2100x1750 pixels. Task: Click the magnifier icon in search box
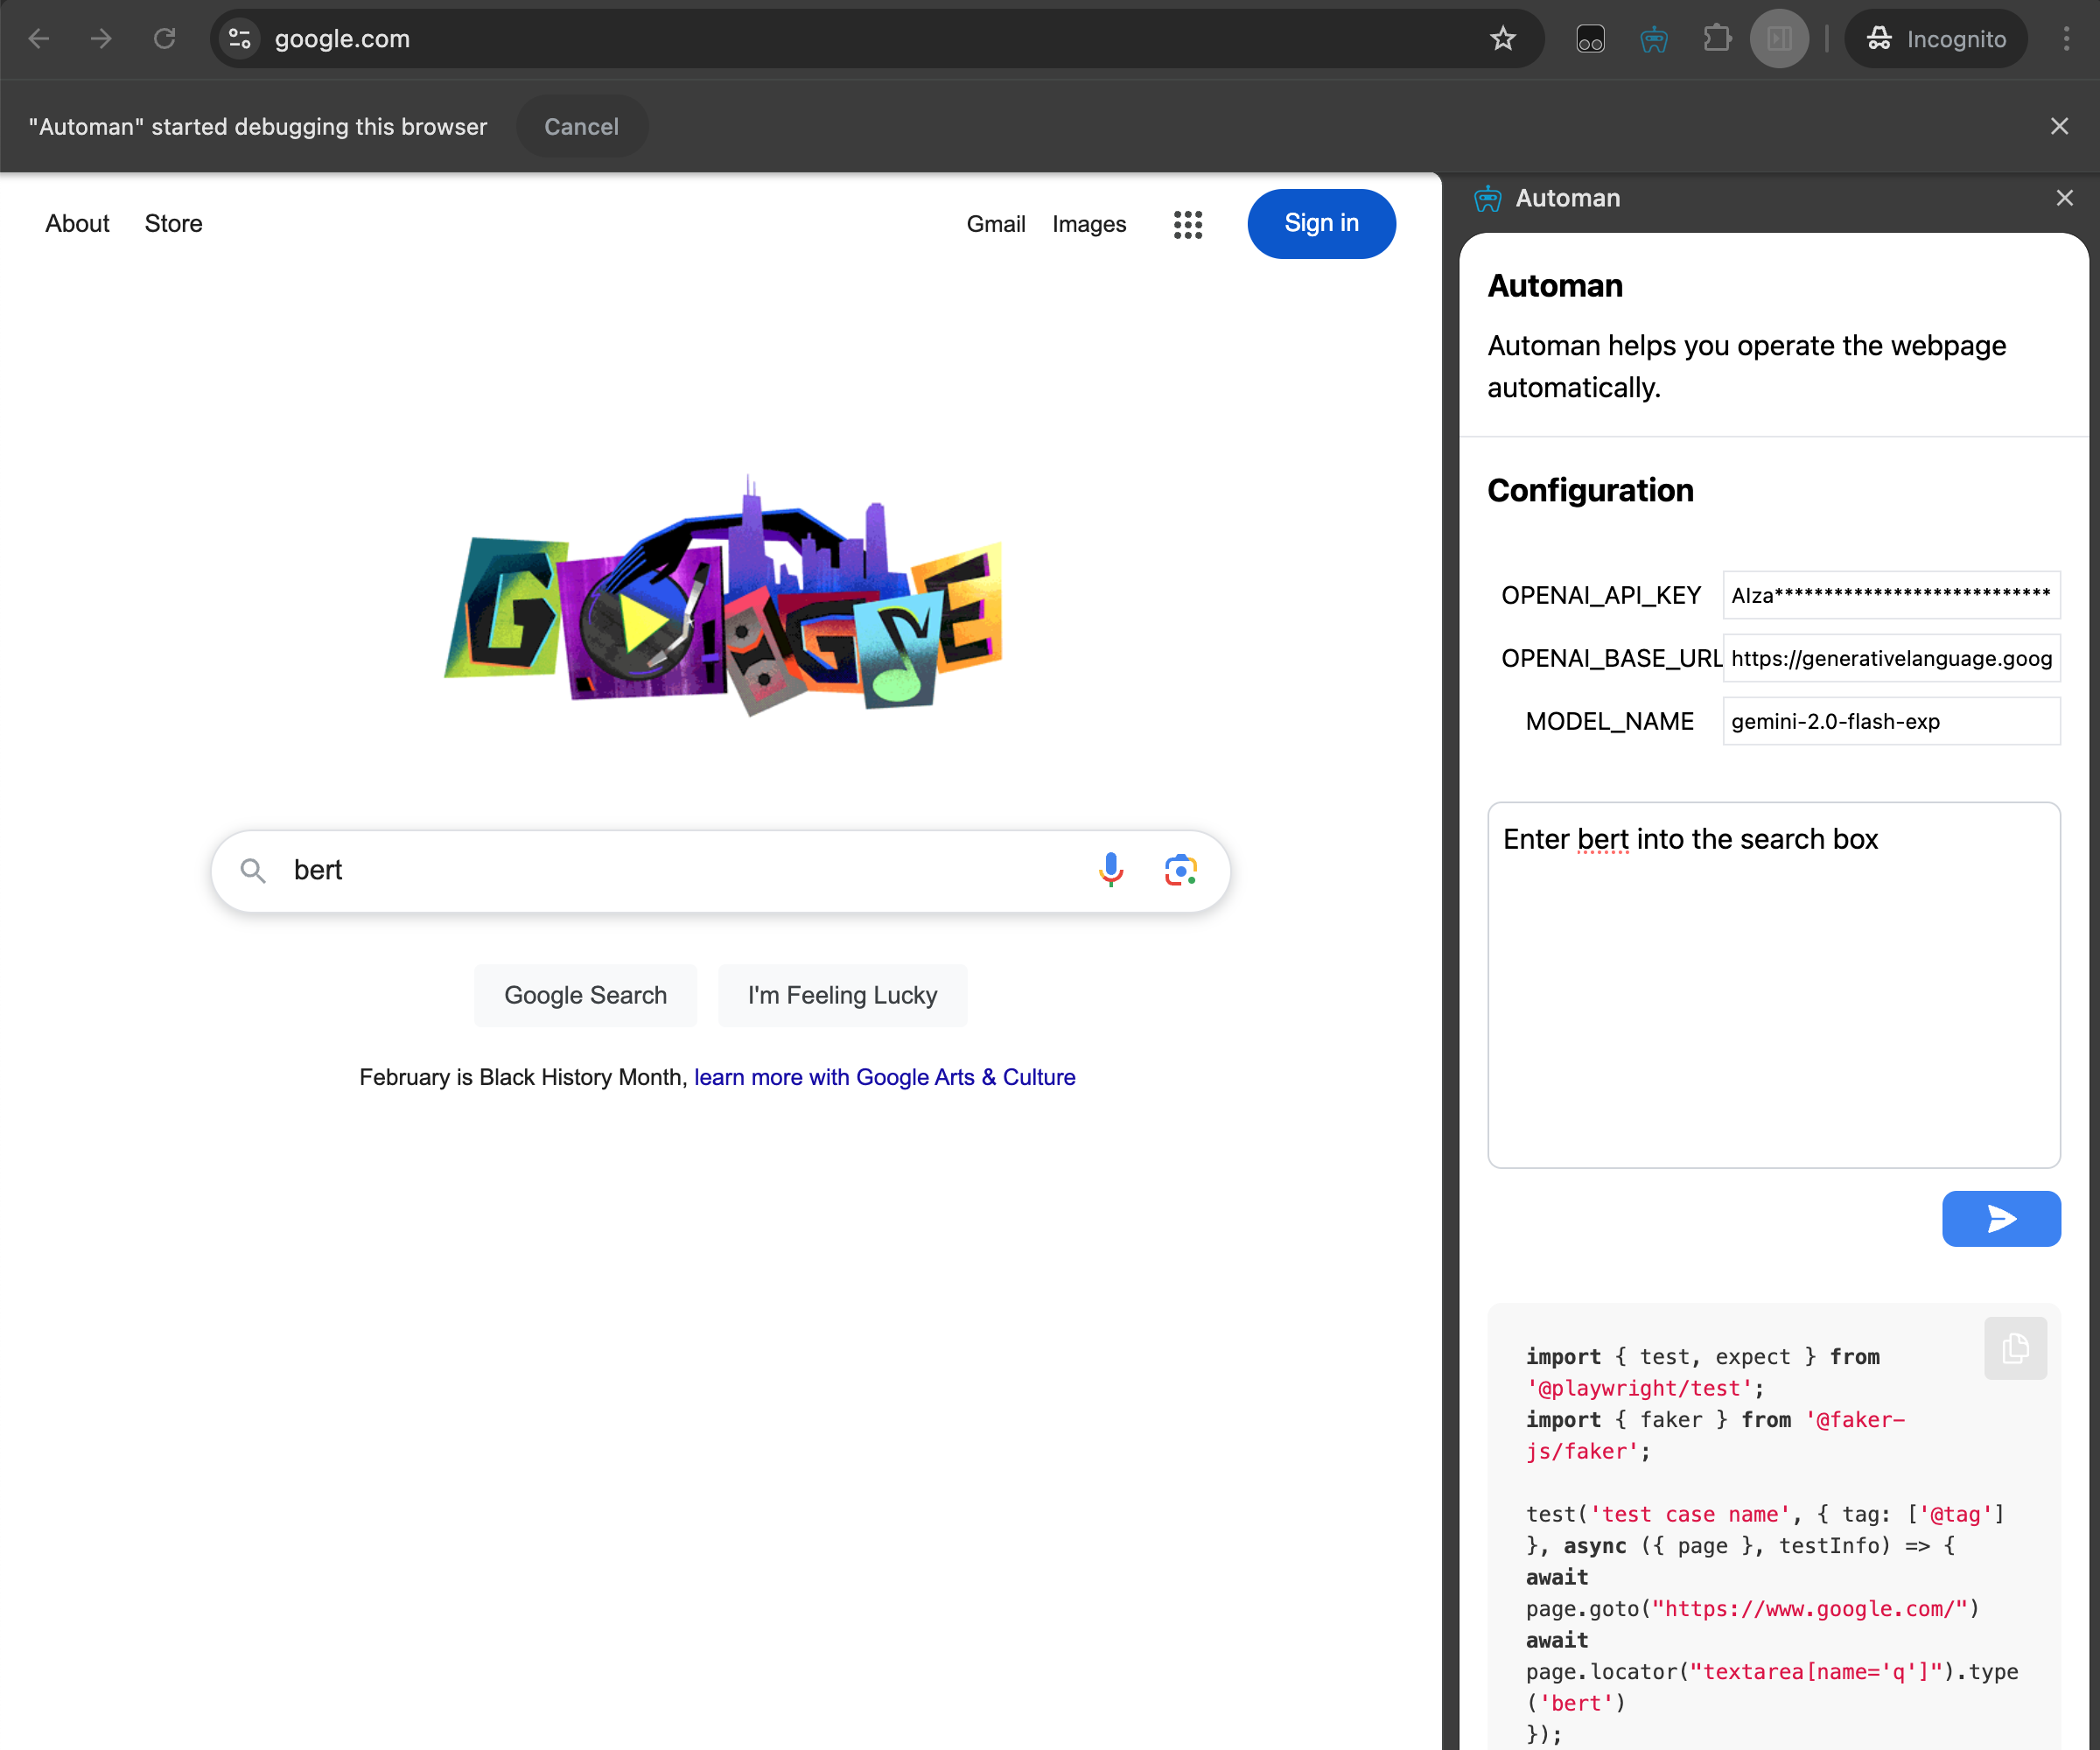pyautogui.click(x=253, y=871)
